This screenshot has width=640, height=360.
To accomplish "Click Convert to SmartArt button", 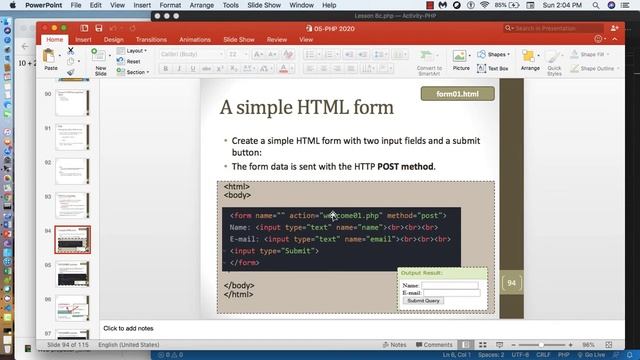I will tap(429, 62).
